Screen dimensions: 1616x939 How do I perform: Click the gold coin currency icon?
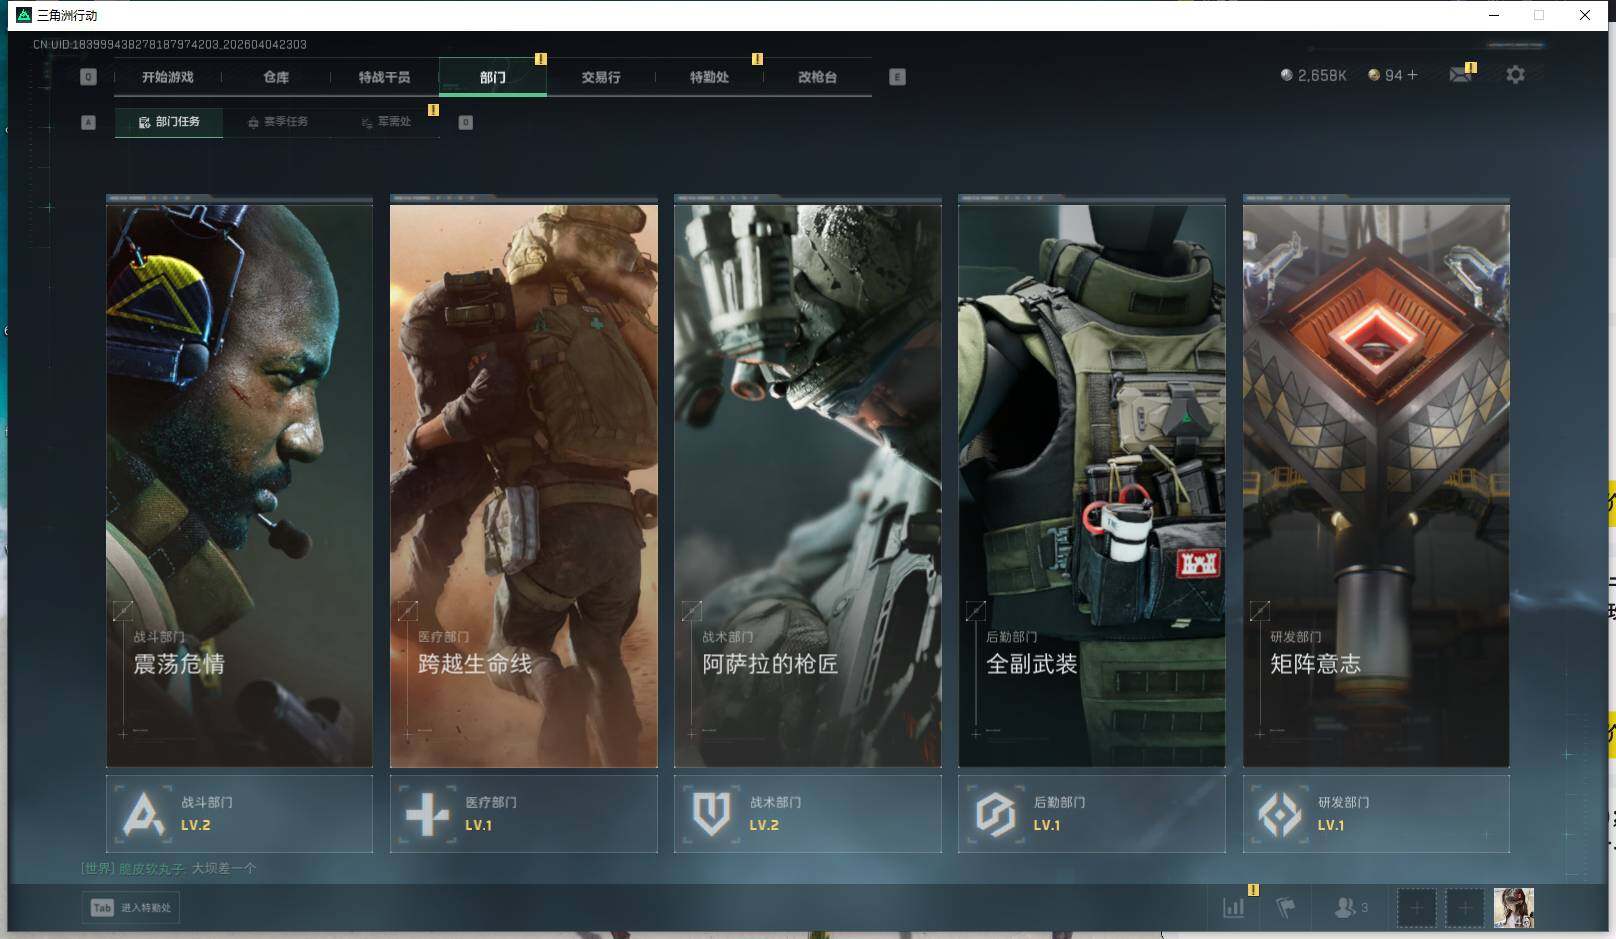(1374, 75)
